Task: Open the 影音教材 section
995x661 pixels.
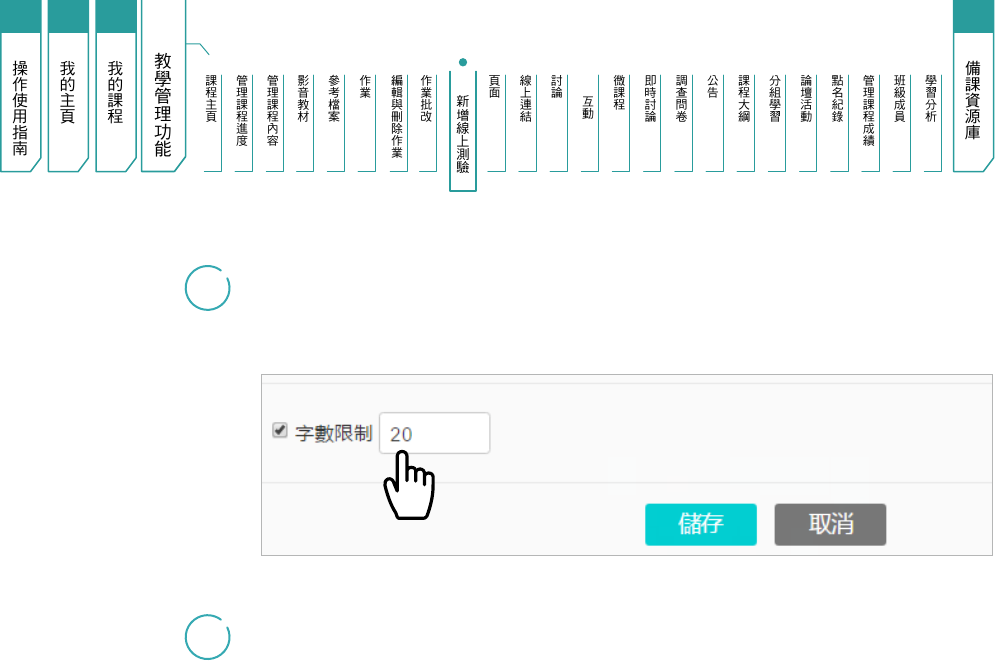Action: pos(303,98)
